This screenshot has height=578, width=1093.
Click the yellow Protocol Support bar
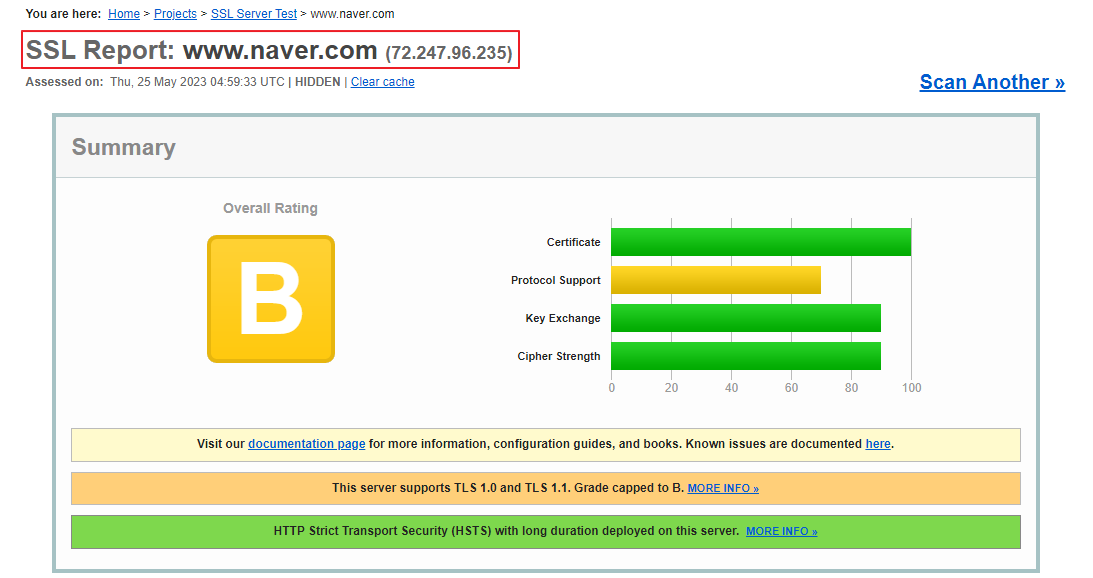coord(716,280)
